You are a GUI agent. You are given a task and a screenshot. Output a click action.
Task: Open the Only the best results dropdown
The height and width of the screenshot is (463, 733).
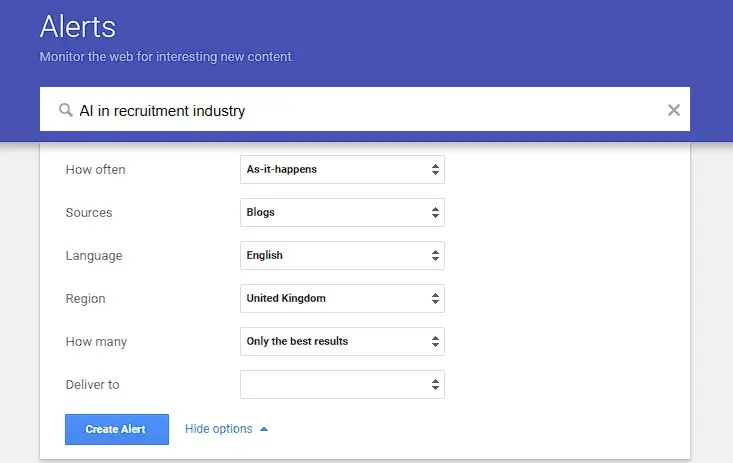[342, 341]
